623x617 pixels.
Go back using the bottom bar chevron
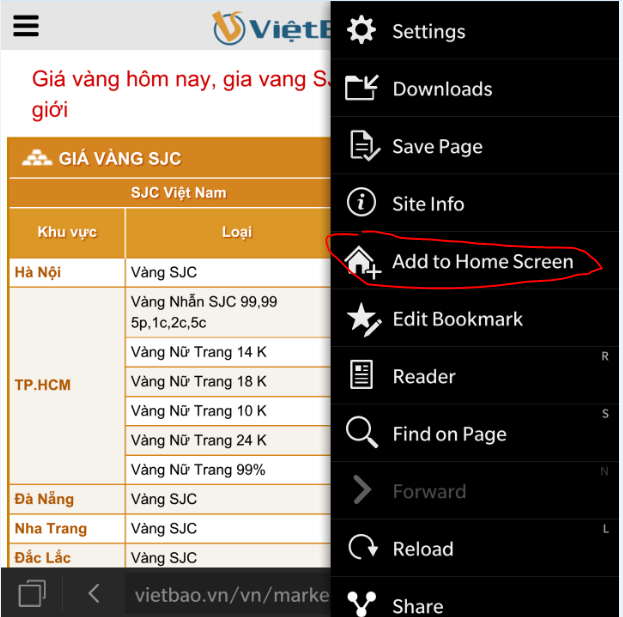tap(94, 594)
